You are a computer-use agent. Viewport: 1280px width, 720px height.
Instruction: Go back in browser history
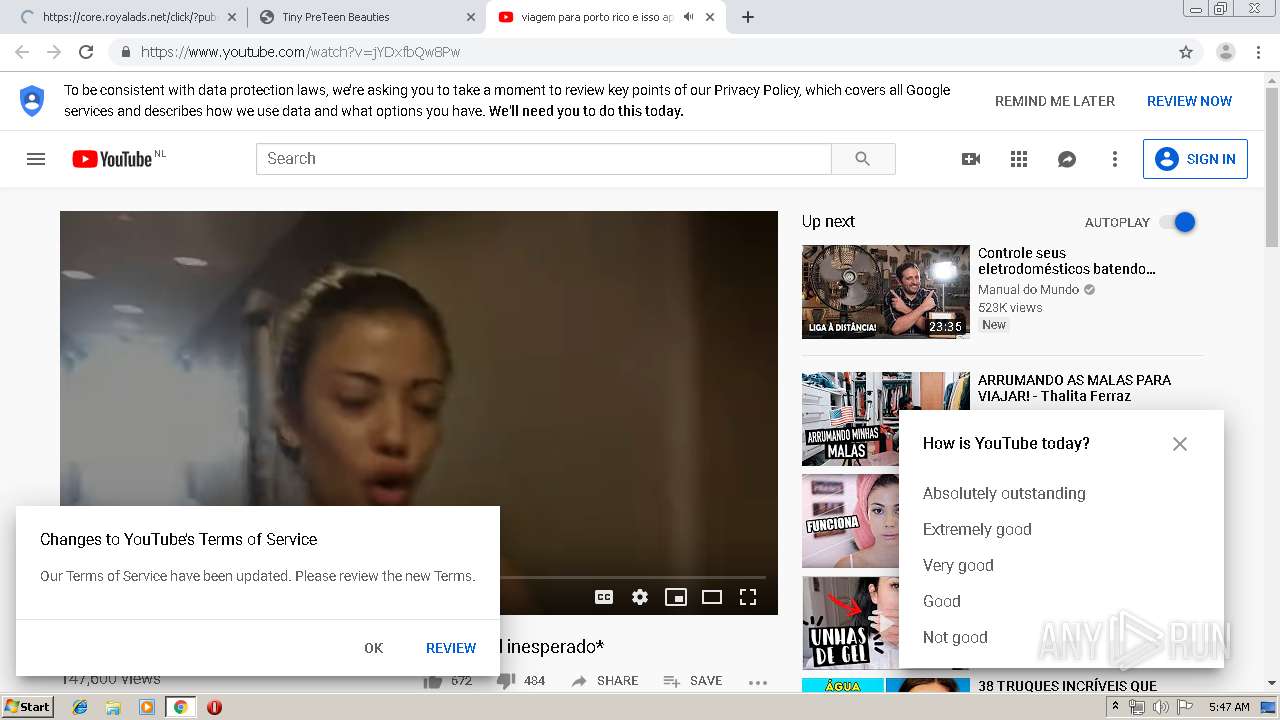tap(22, 52)
